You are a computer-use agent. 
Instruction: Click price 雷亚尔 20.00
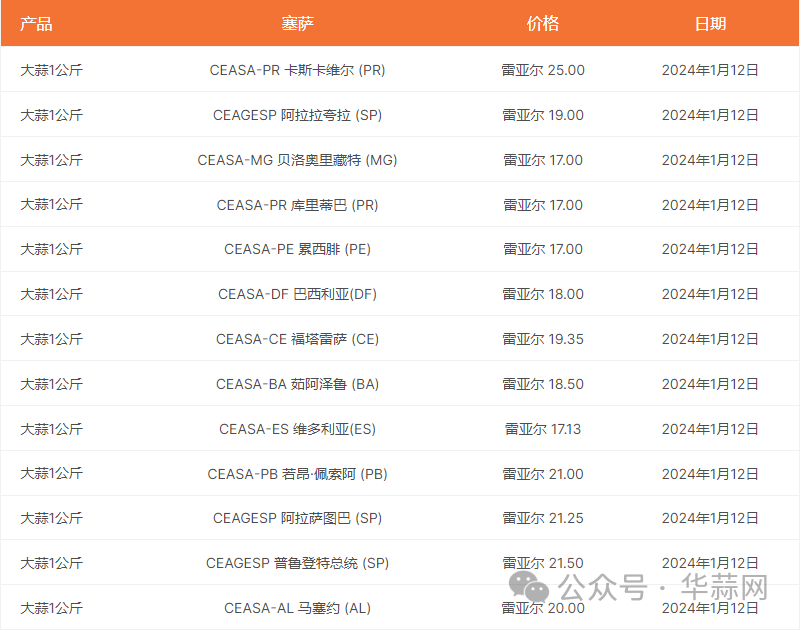(543, 608)
